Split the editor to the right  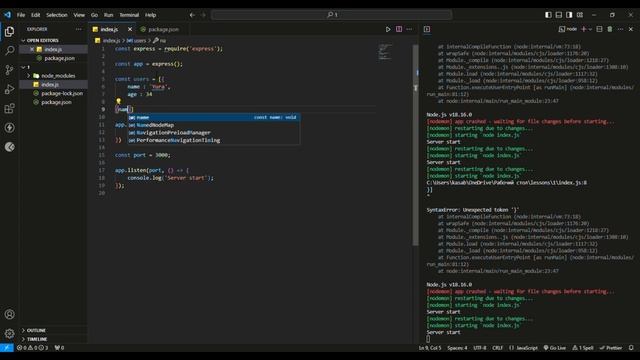tap(399, 29)
